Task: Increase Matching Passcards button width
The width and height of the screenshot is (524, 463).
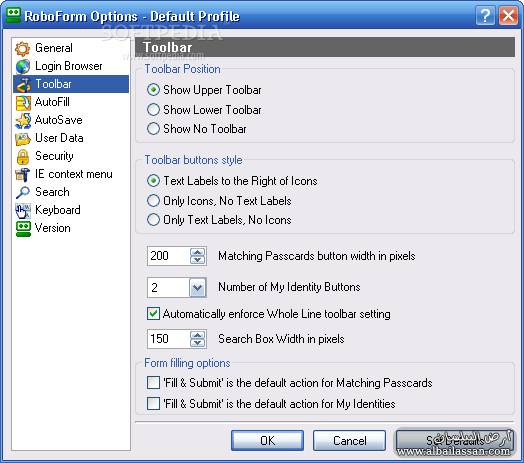Action: (198, 252)
